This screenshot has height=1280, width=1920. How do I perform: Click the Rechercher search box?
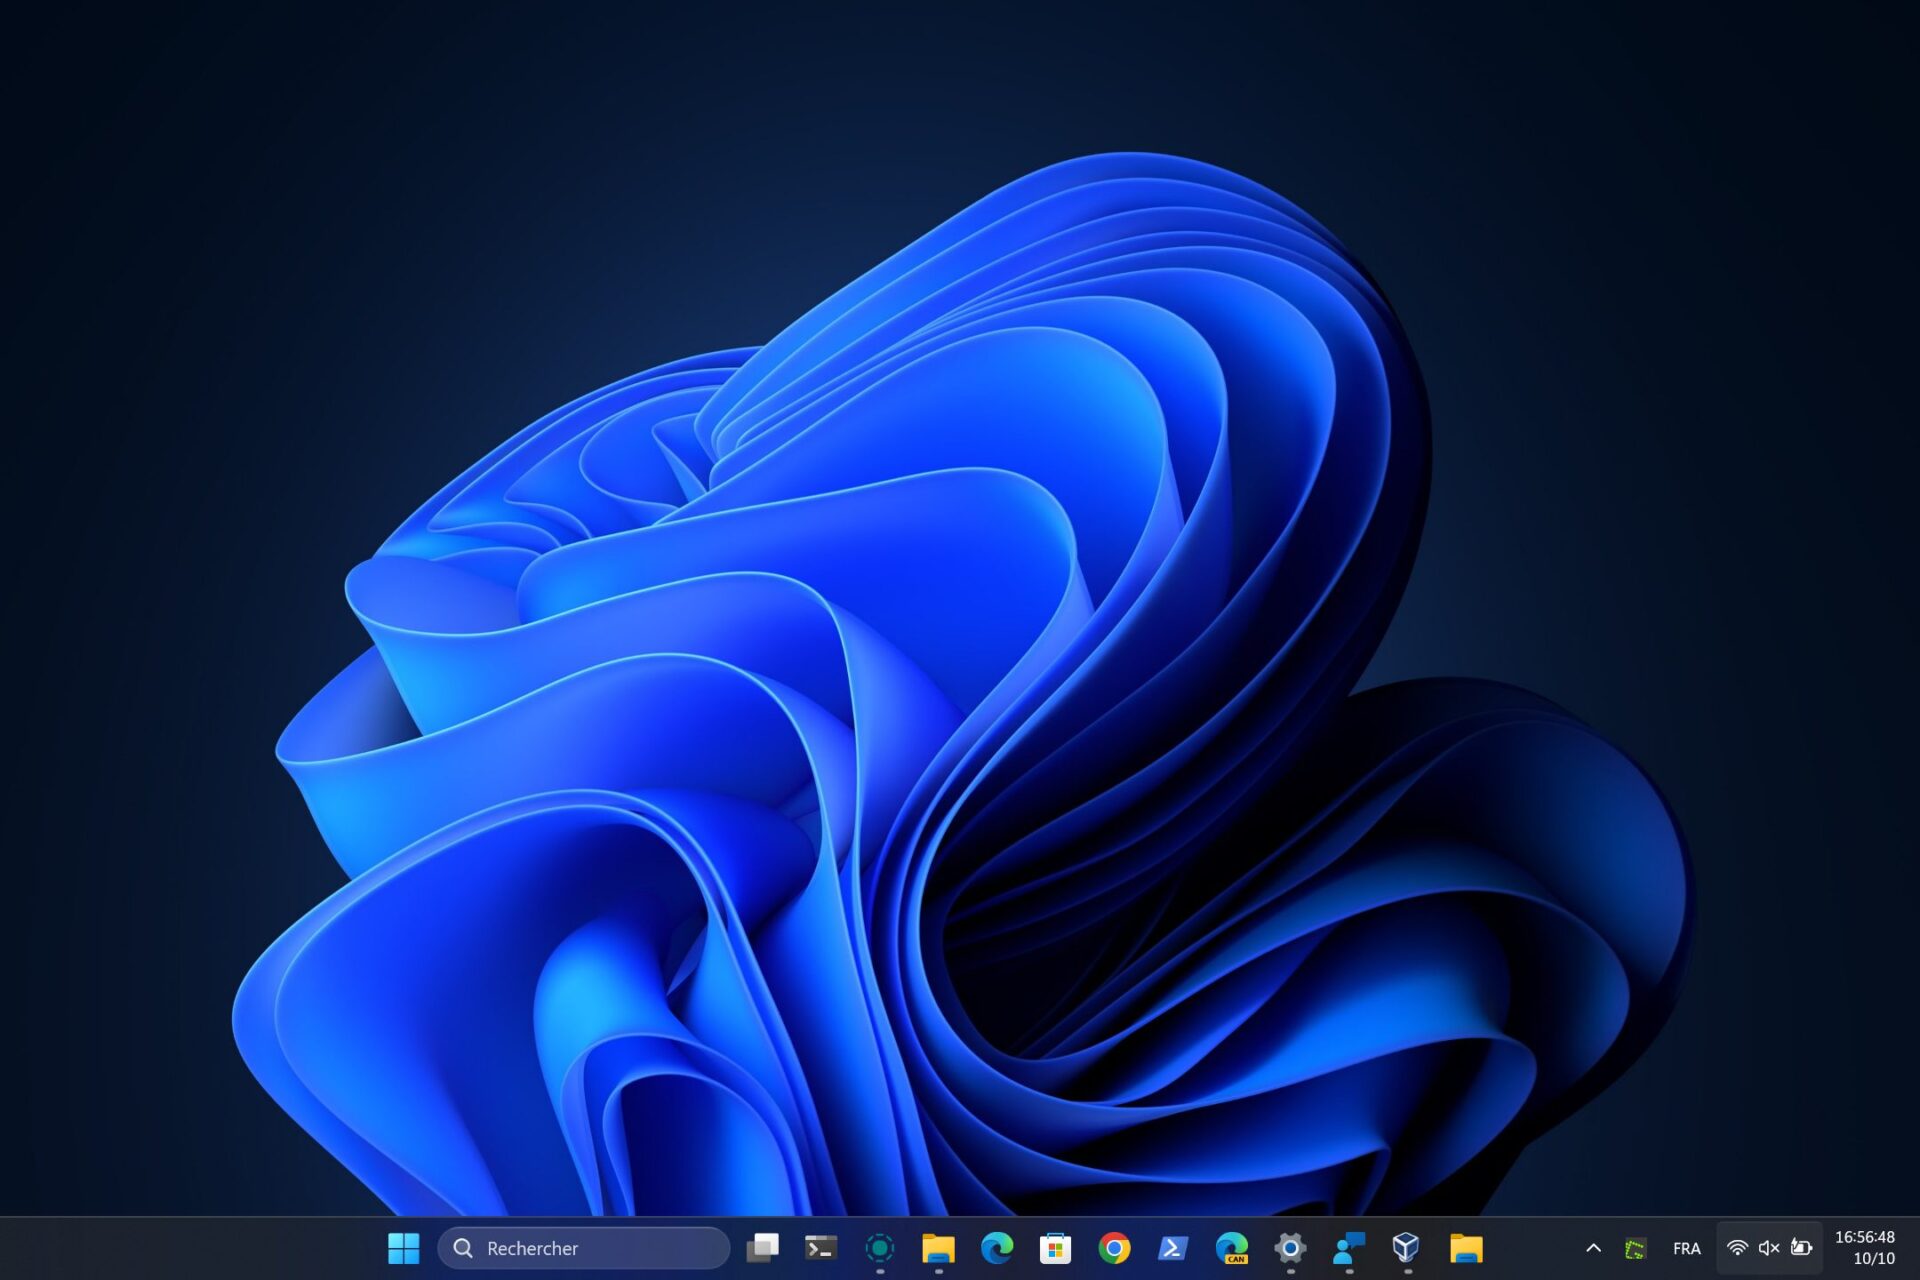point(583,1248)
